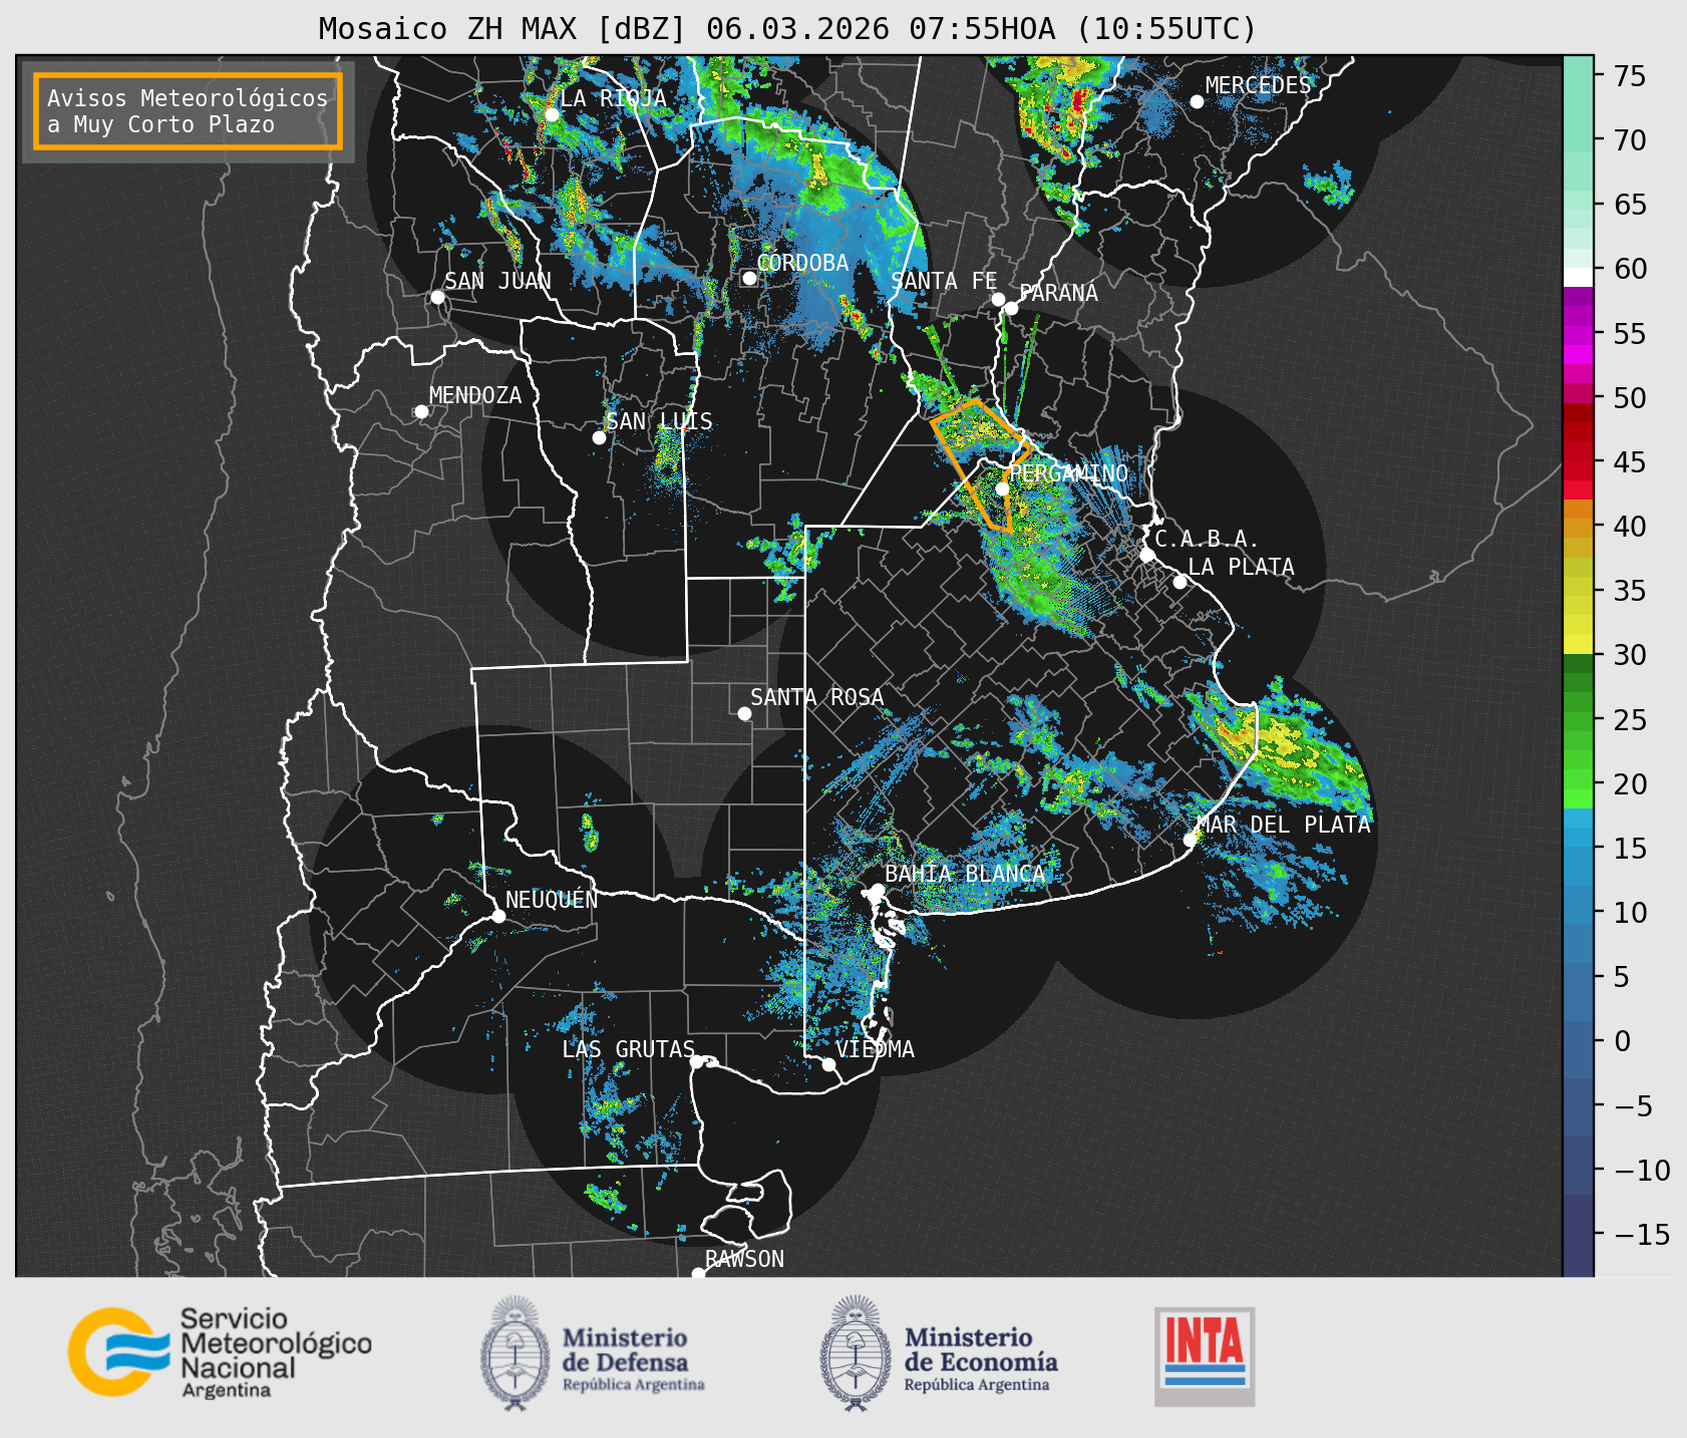Click the LA PLATA city marker dot

(1180, 582)
